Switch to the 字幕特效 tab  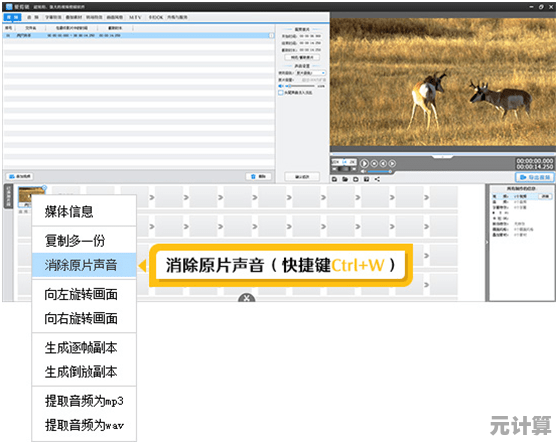pyautogui.click(x=53, y=17)
